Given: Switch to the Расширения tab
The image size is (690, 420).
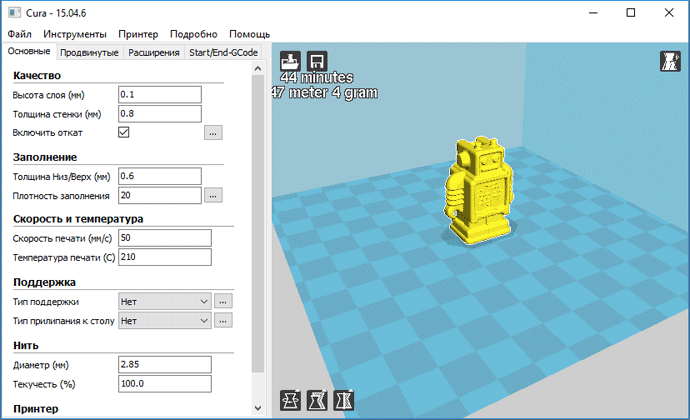Looking at the screenshot, I should [154, 52].
